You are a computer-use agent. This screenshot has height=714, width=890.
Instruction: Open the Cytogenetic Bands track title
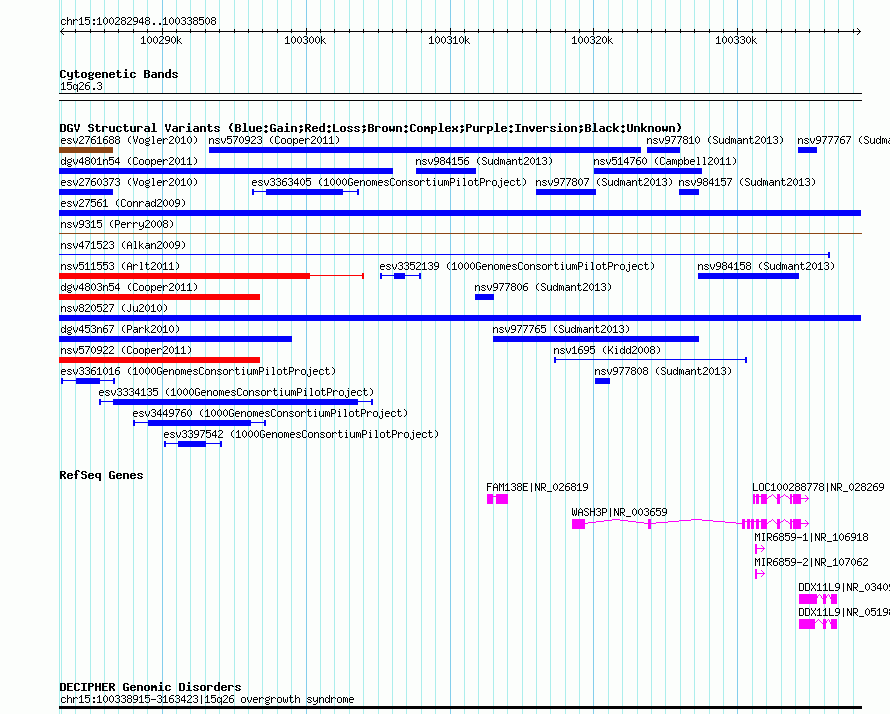(x=119, y=74)
